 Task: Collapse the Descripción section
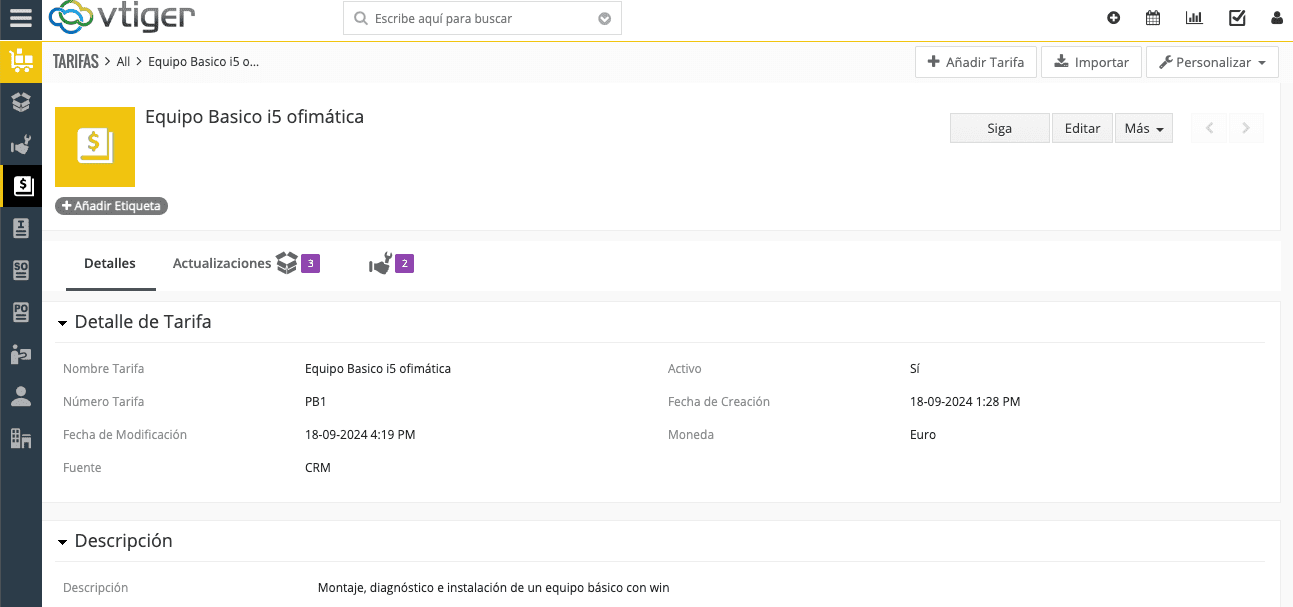[x=63, y=542]
